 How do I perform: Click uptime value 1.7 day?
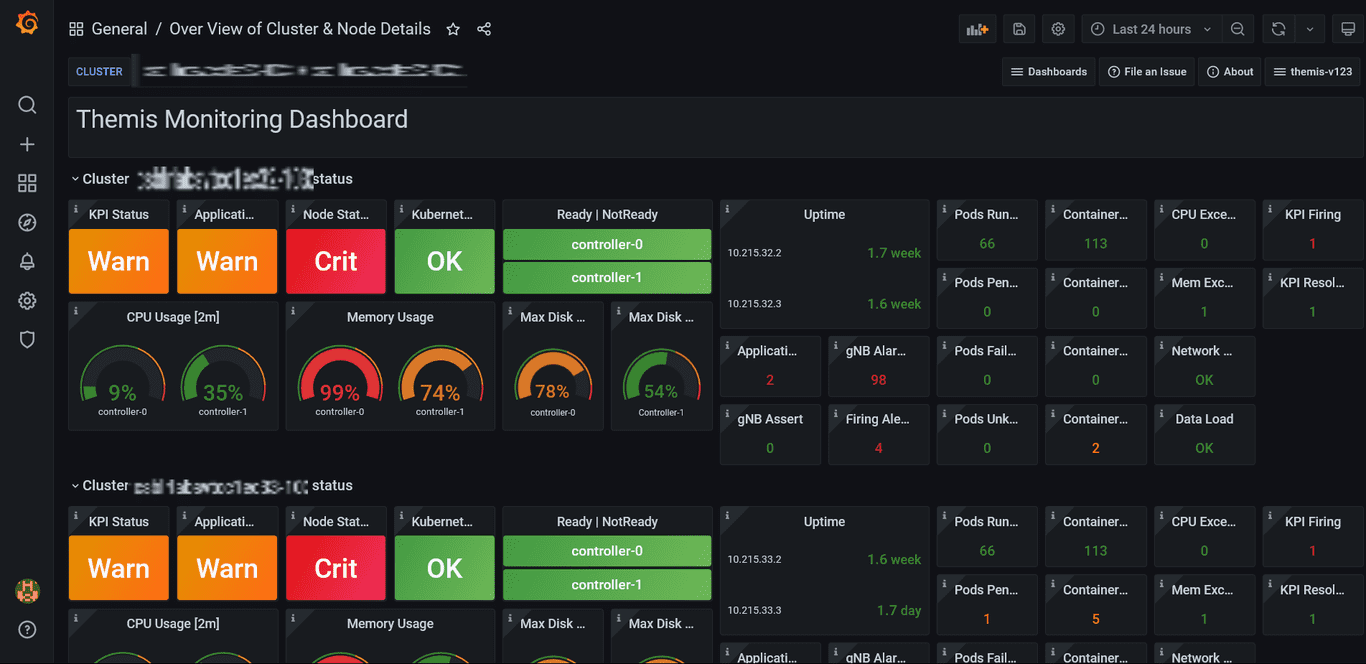click(x=898, y=611)
